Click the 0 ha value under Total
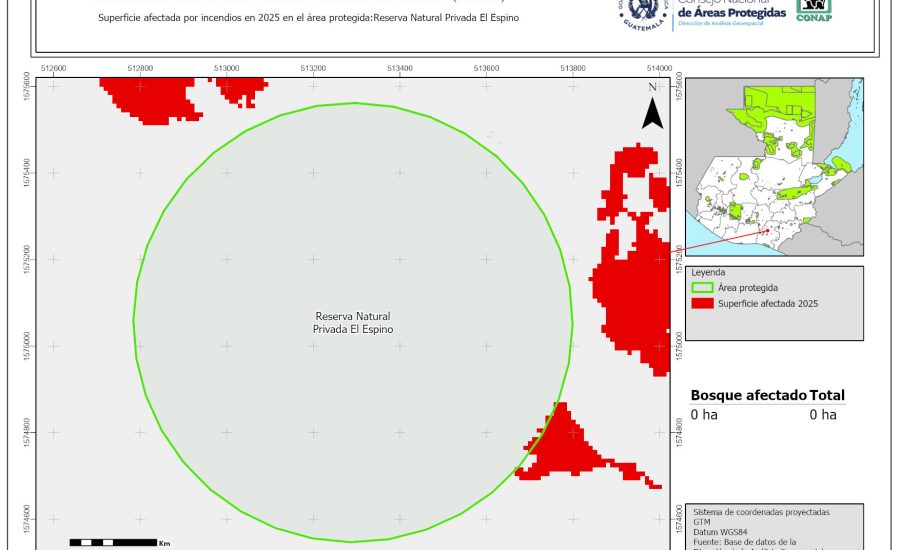Viewport: 900px width, 550px height. tap(822, 414)
